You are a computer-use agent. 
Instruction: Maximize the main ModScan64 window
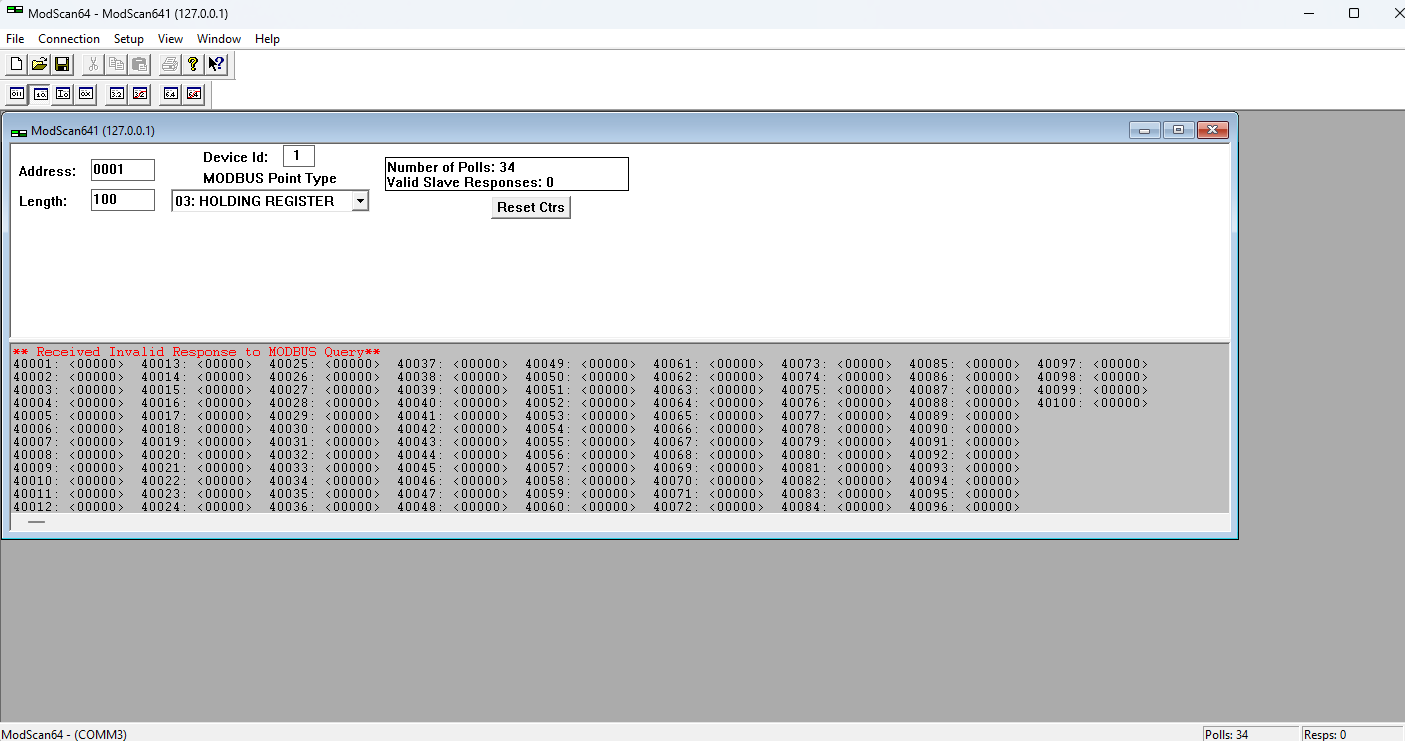tap(1354, 13)
